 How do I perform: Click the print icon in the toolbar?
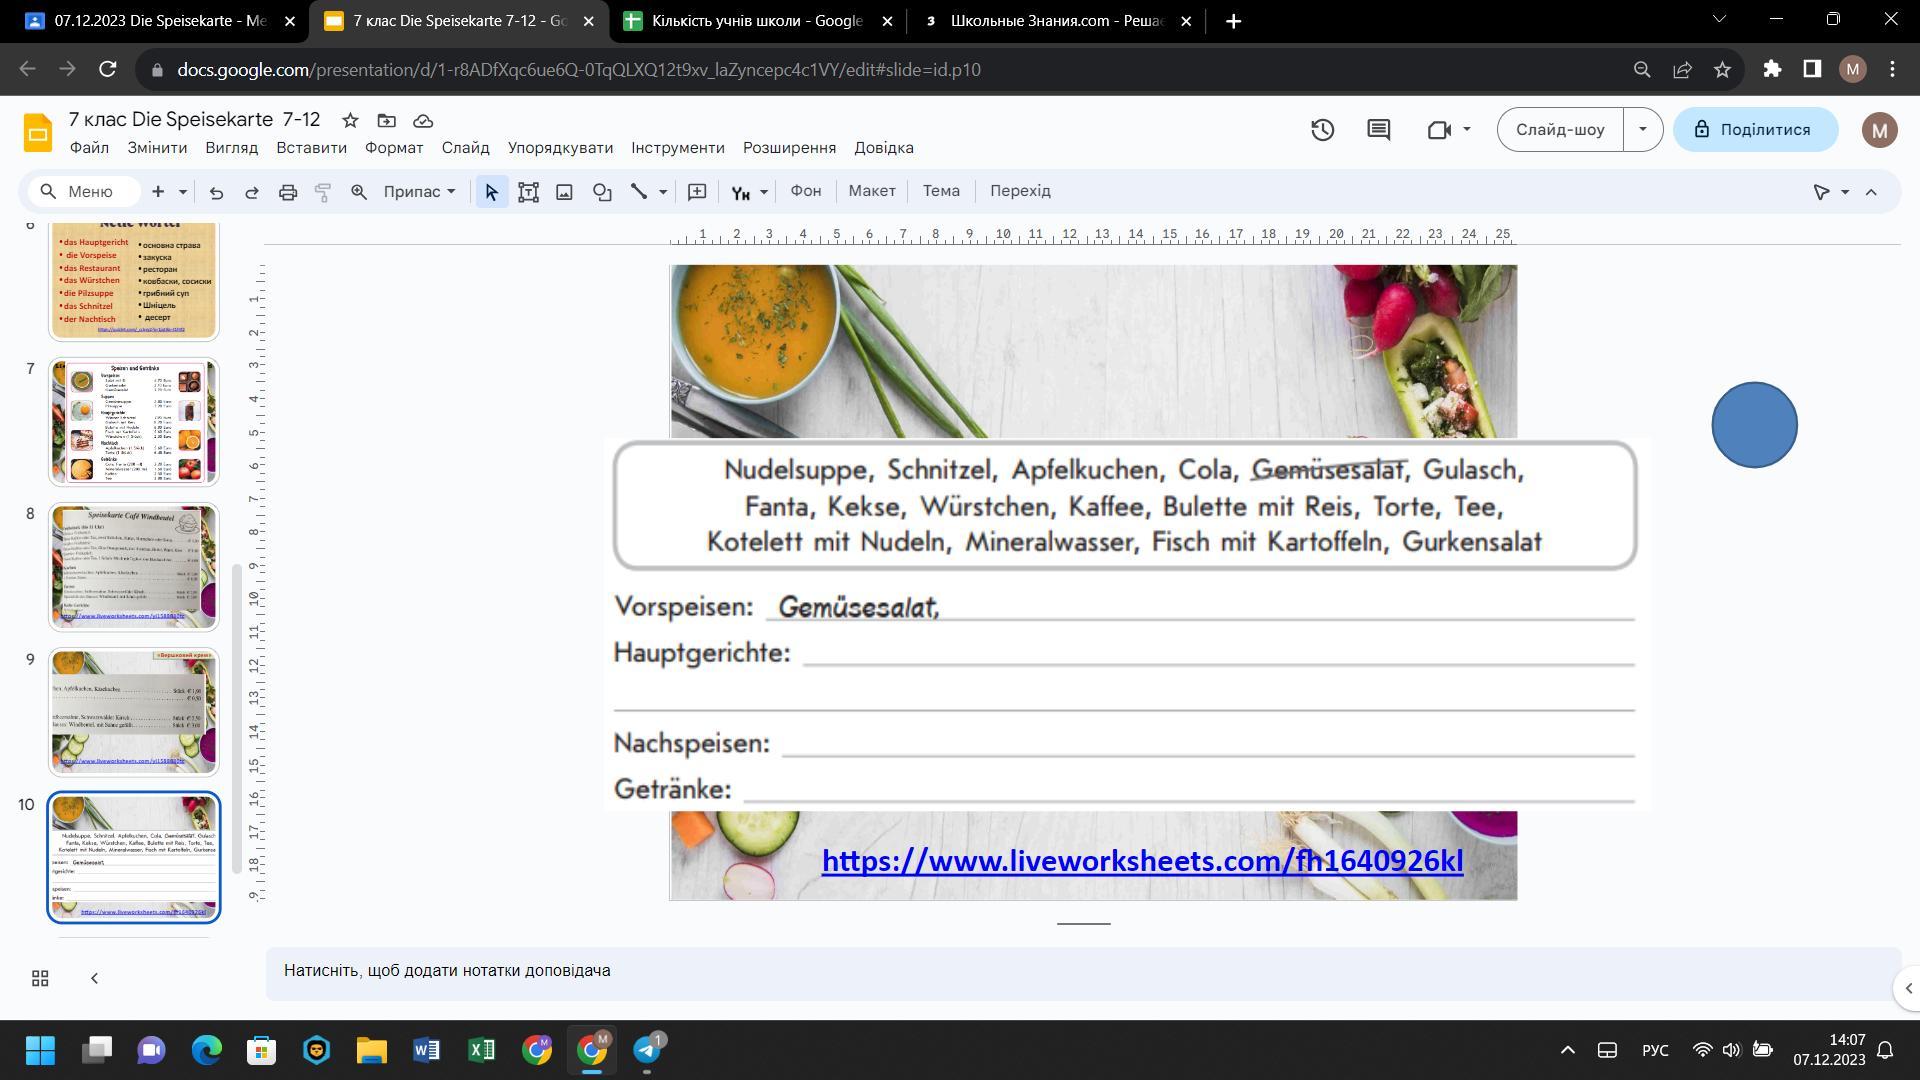pos(288,192)
